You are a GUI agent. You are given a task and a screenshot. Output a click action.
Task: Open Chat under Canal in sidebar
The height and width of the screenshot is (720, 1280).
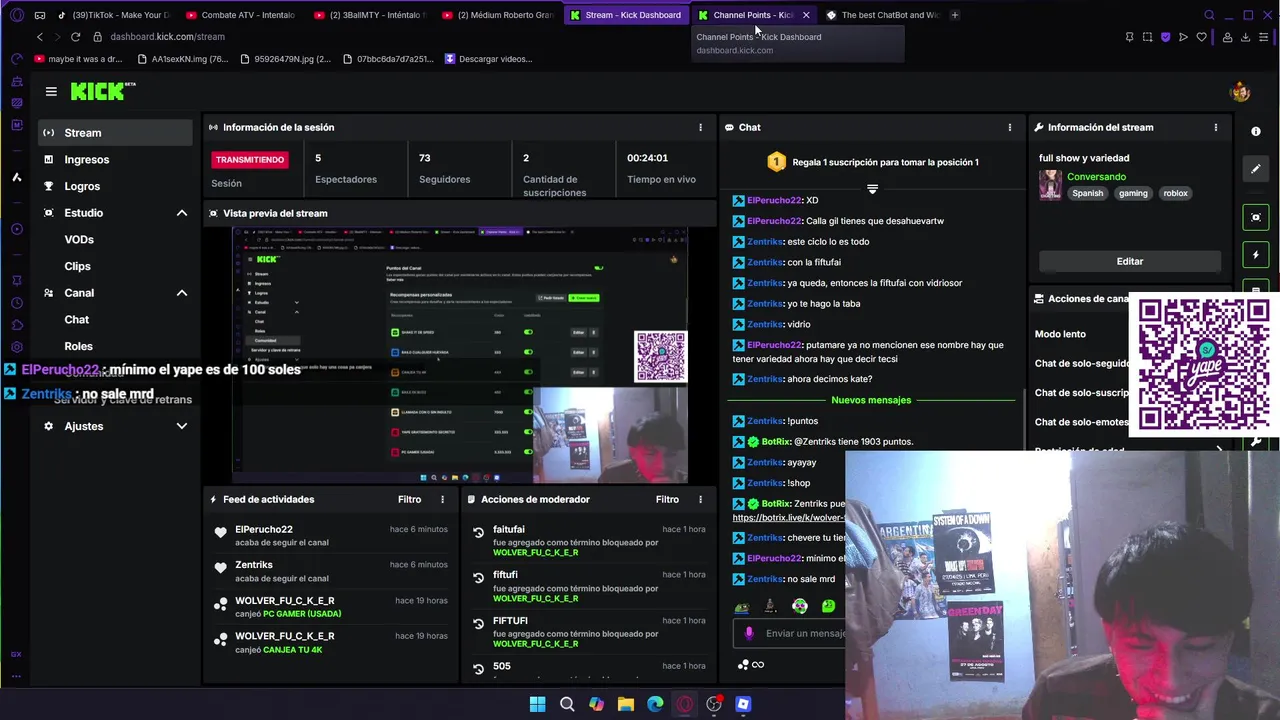(76, 320)
